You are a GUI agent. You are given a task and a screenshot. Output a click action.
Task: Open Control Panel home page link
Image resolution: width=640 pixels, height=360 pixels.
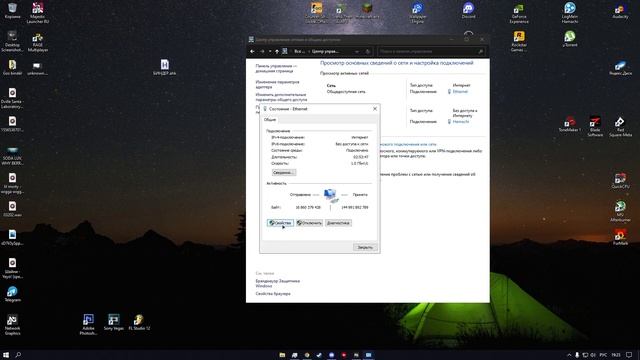276,68
